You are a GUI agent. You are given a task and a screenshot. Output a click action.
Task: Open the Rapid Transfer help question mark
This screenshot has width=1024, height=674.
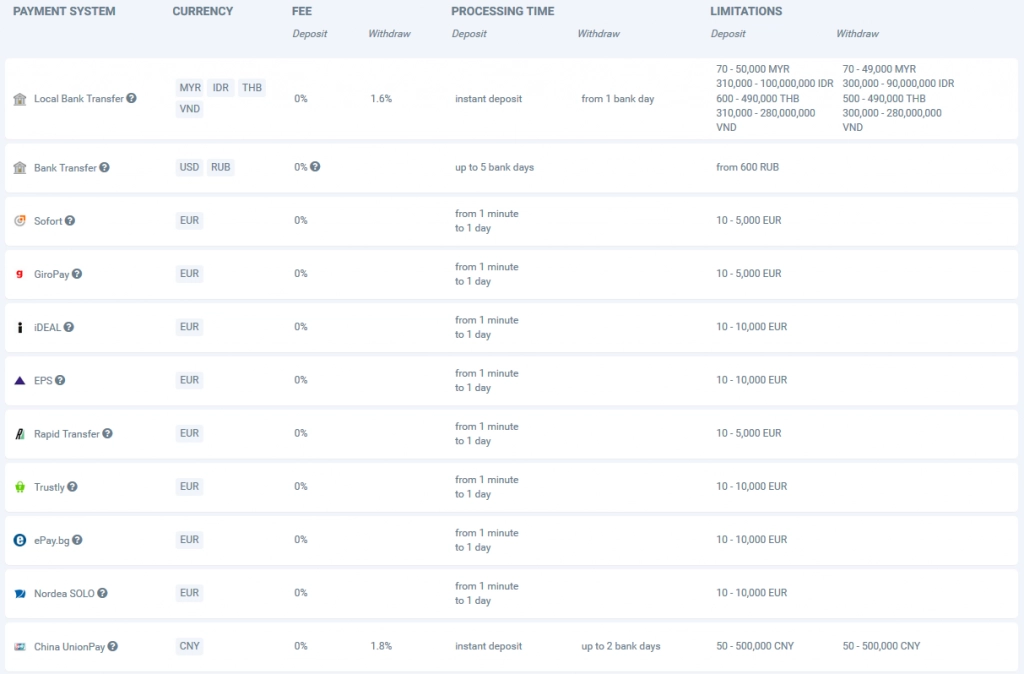coord(108,433)
